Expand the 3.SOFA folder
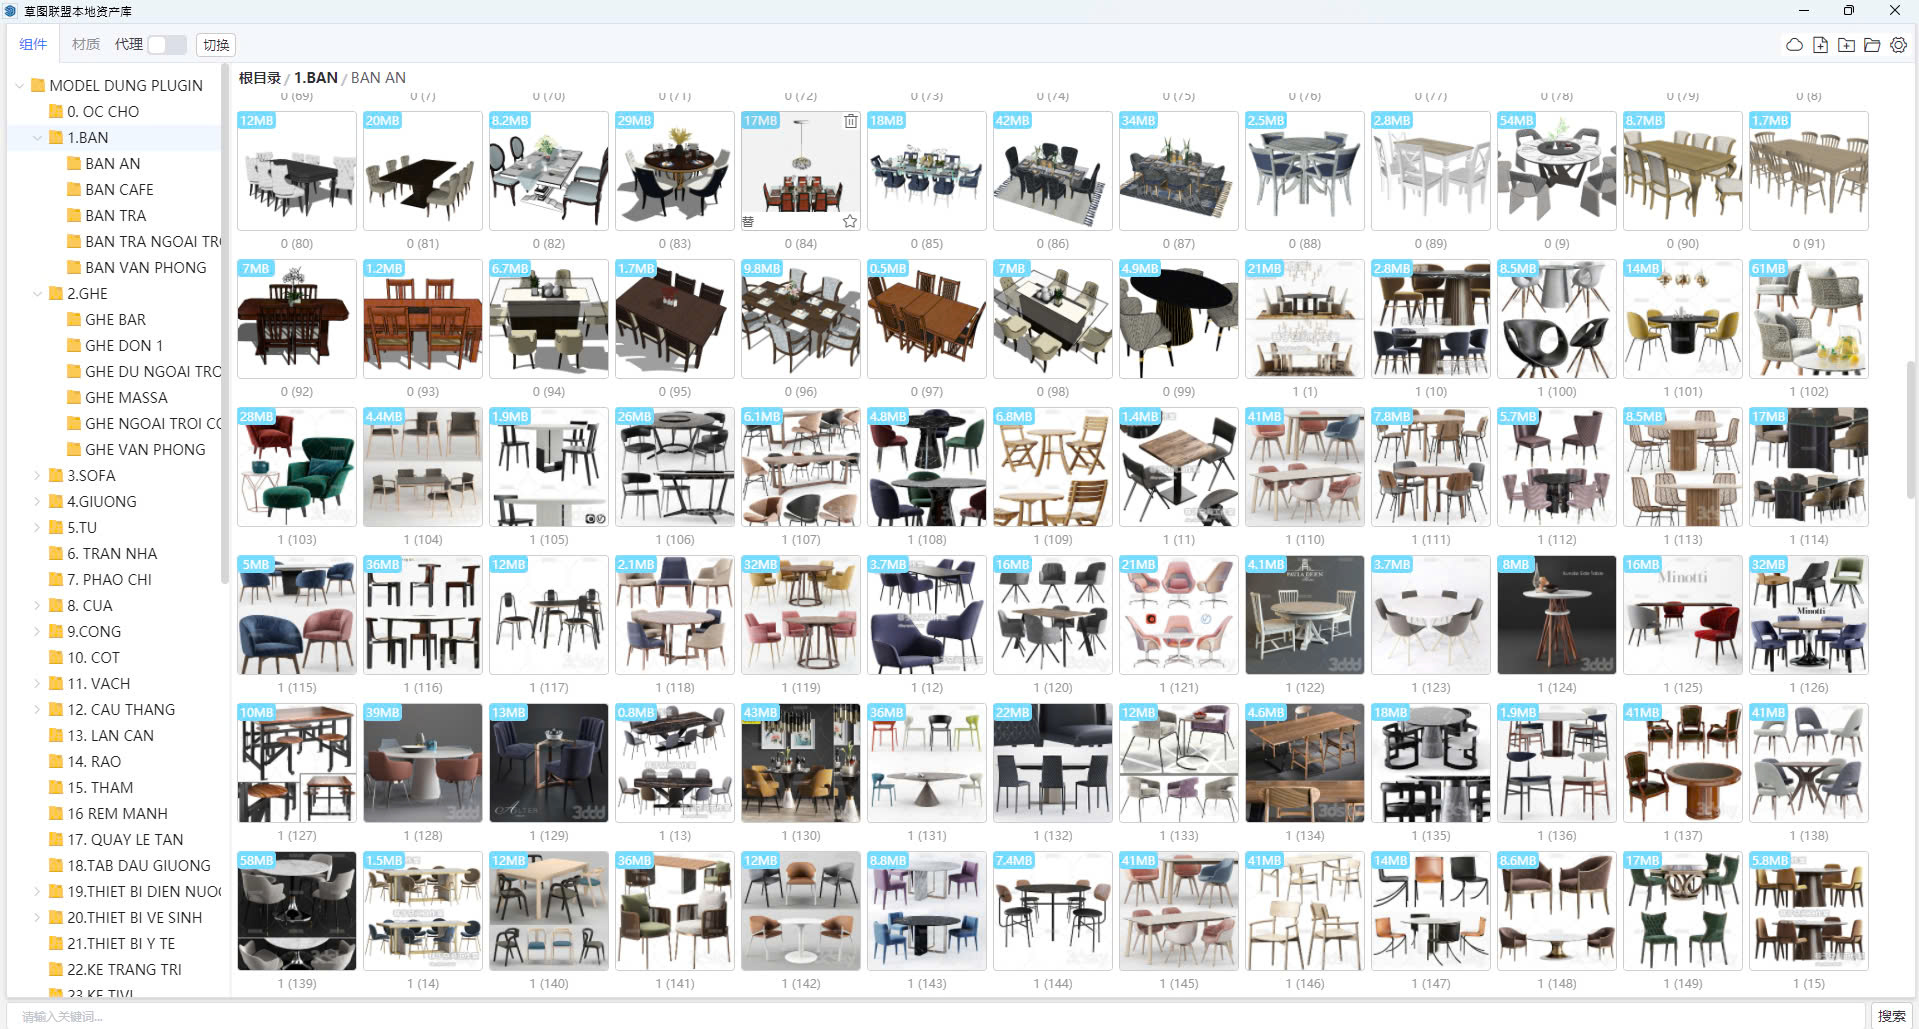The image size is (1919, 1029). [38, 476]
